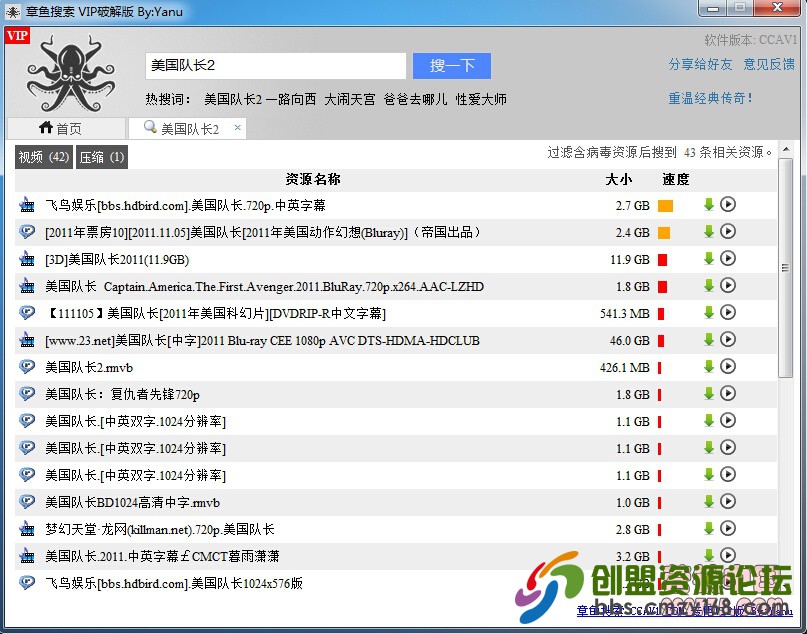The height and width of the screenshot is (634, 807).
Task: Download 美国队长BD1024高清中字.rmvb
Action: pos(709,501)
